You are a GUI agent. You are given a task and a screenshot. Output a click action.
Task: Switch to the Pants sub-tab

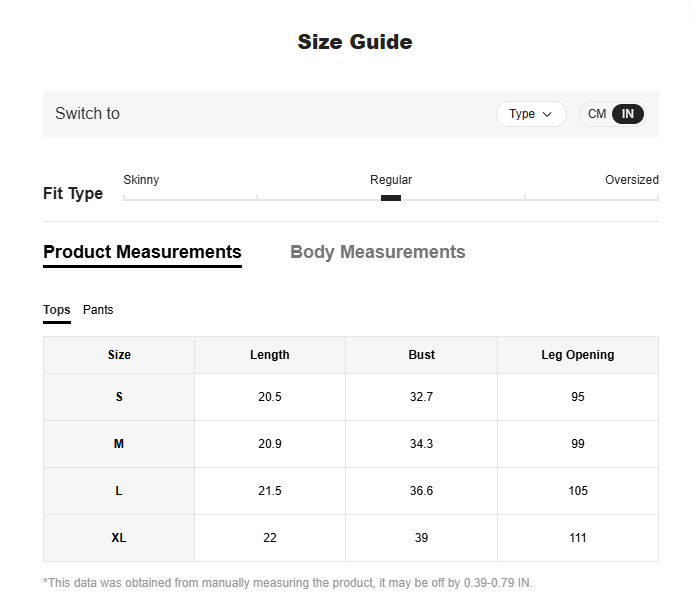coord(98,310)
